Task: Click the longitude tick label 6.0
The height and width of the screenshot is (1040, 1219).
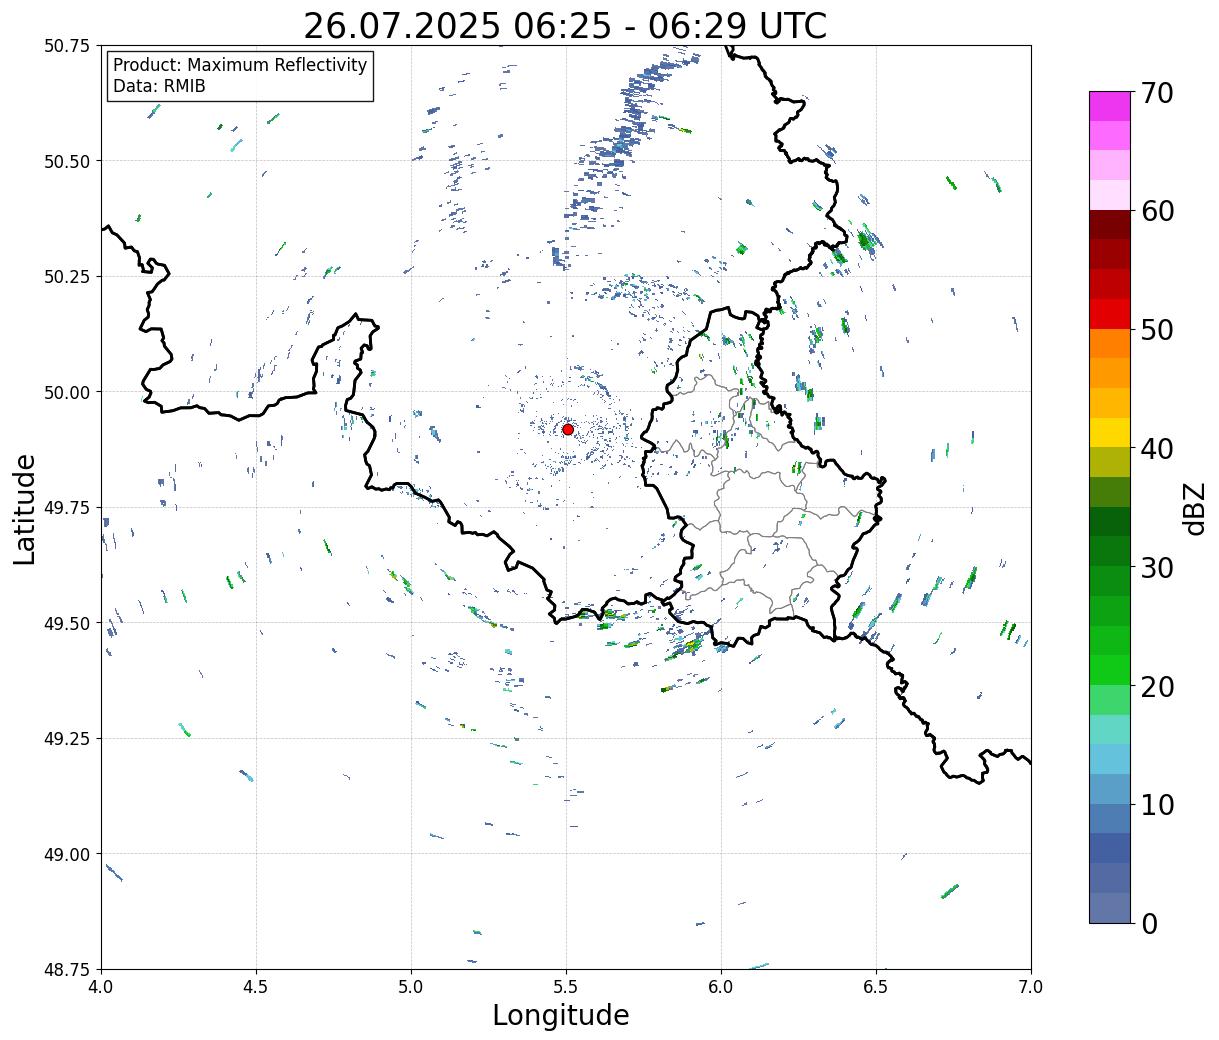Action: (x=721, y=987)
